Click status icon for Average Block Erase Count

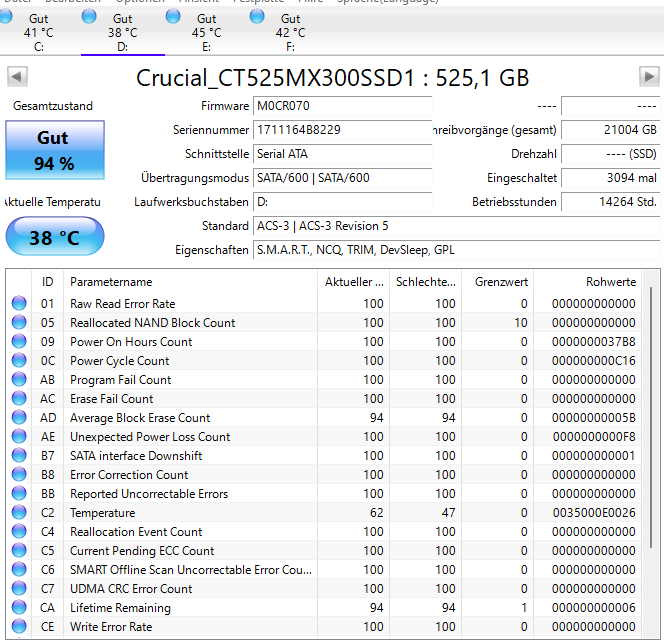19,417
